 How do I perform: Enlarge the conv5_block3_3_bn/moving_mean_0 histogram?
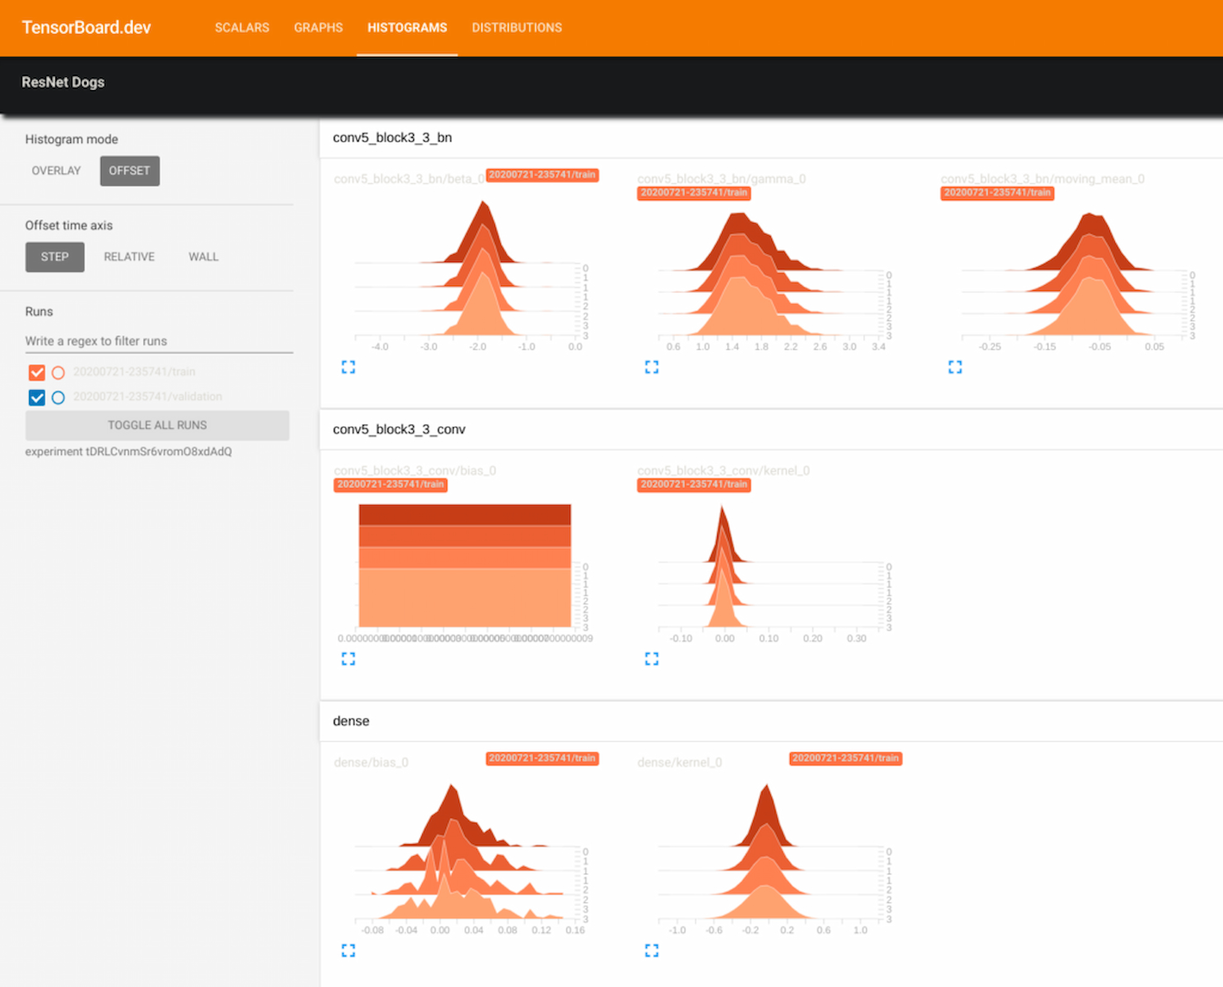(x=954, y=367)
